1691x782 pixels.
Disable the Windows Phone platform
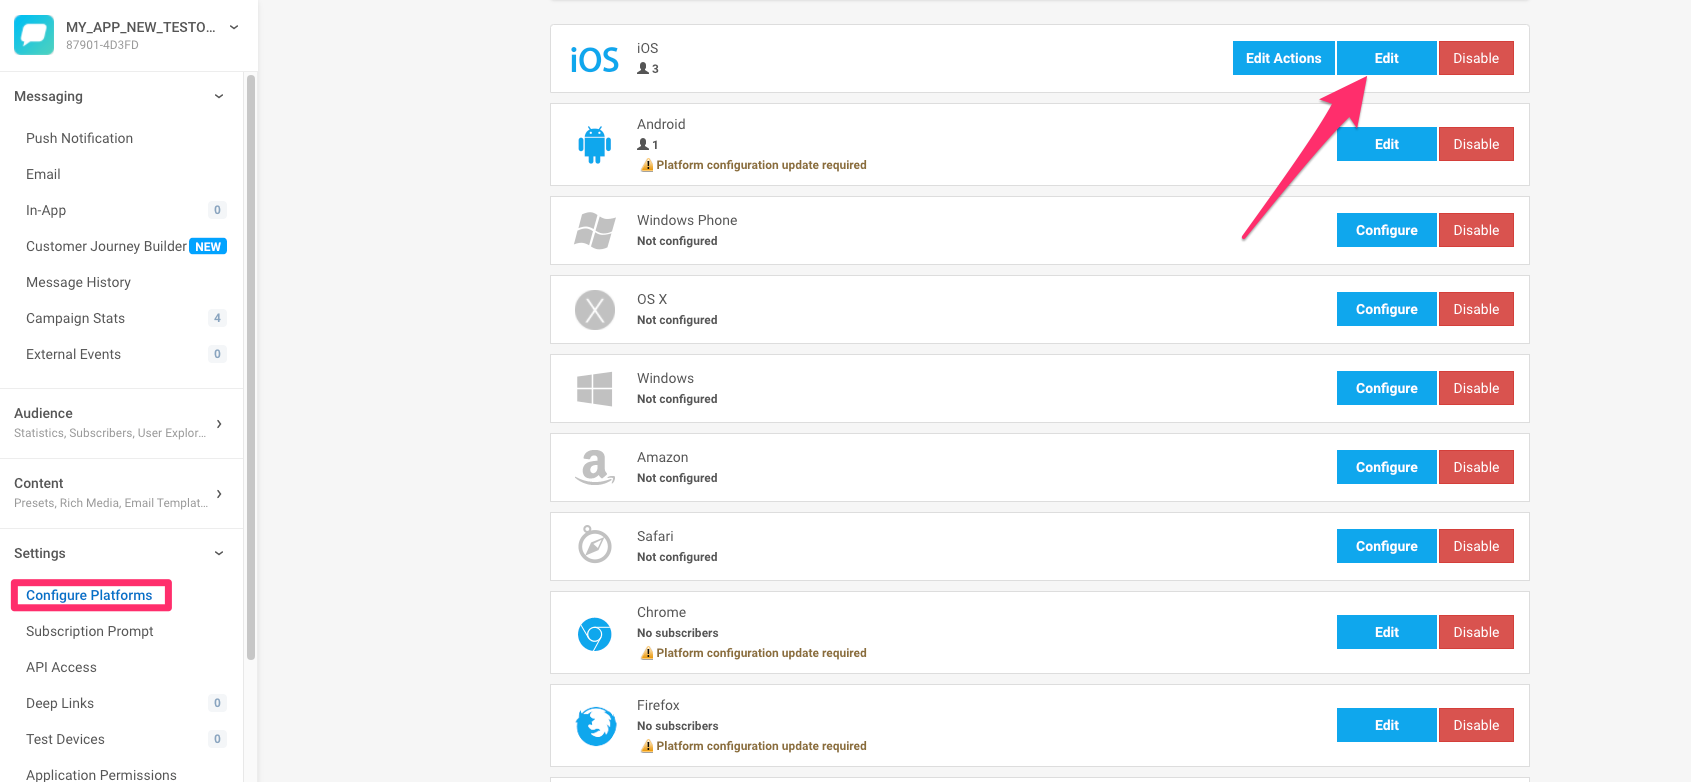(1476, 230)
